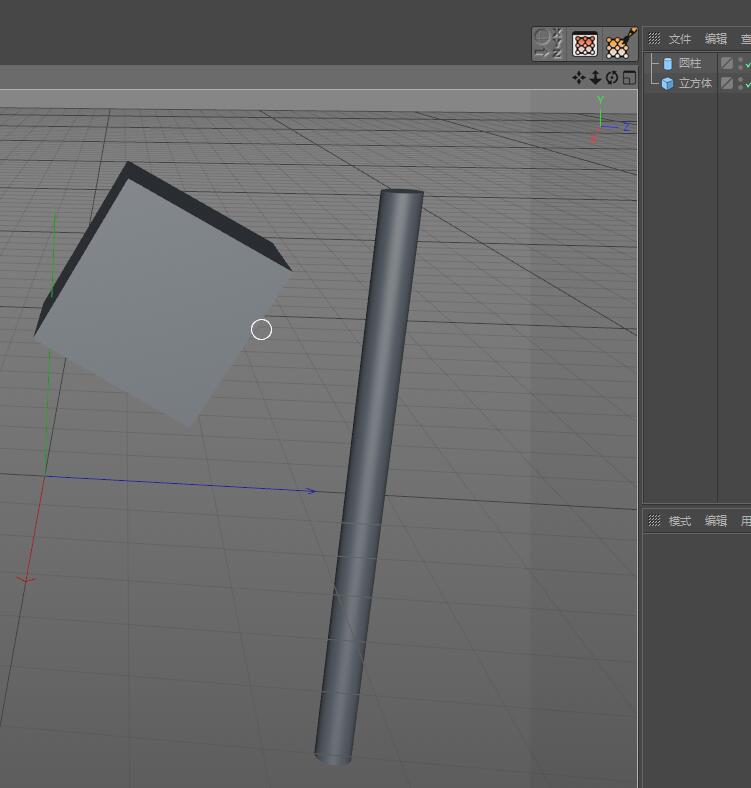This screenshot has width=751, height=788.
Task: Open the 文件 menu in object manager
Action: 680,39
